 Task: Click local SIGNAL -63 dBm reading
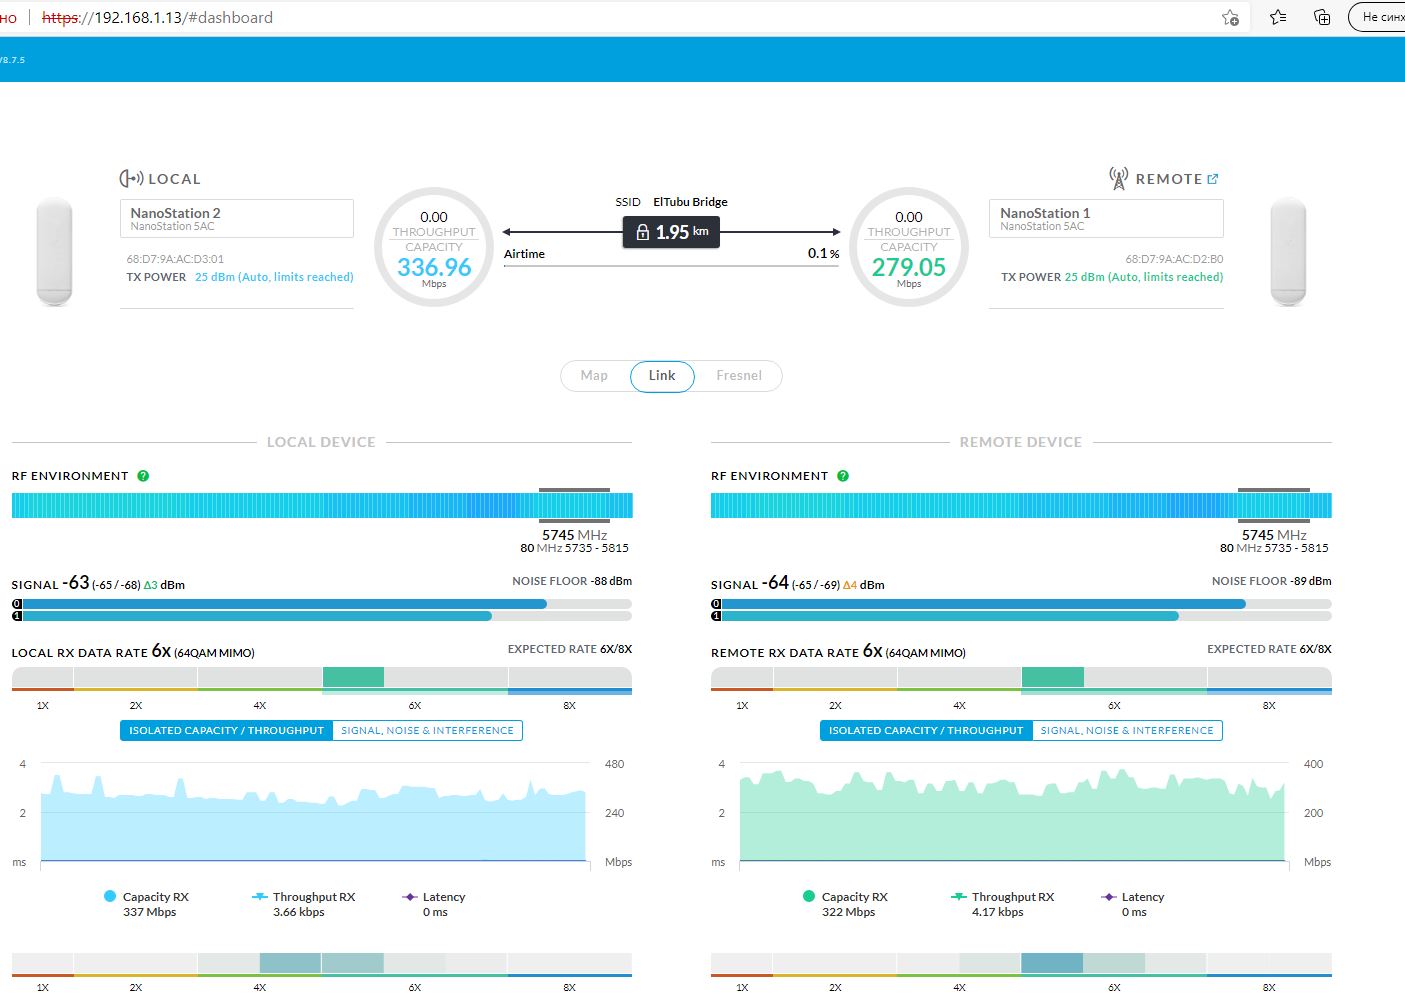point(98,583)
